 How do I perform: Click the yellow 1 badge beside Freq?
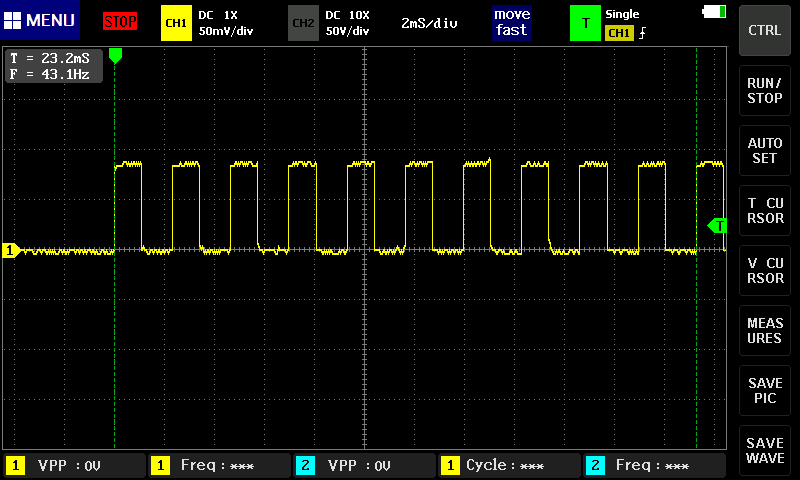coord(160,466)
